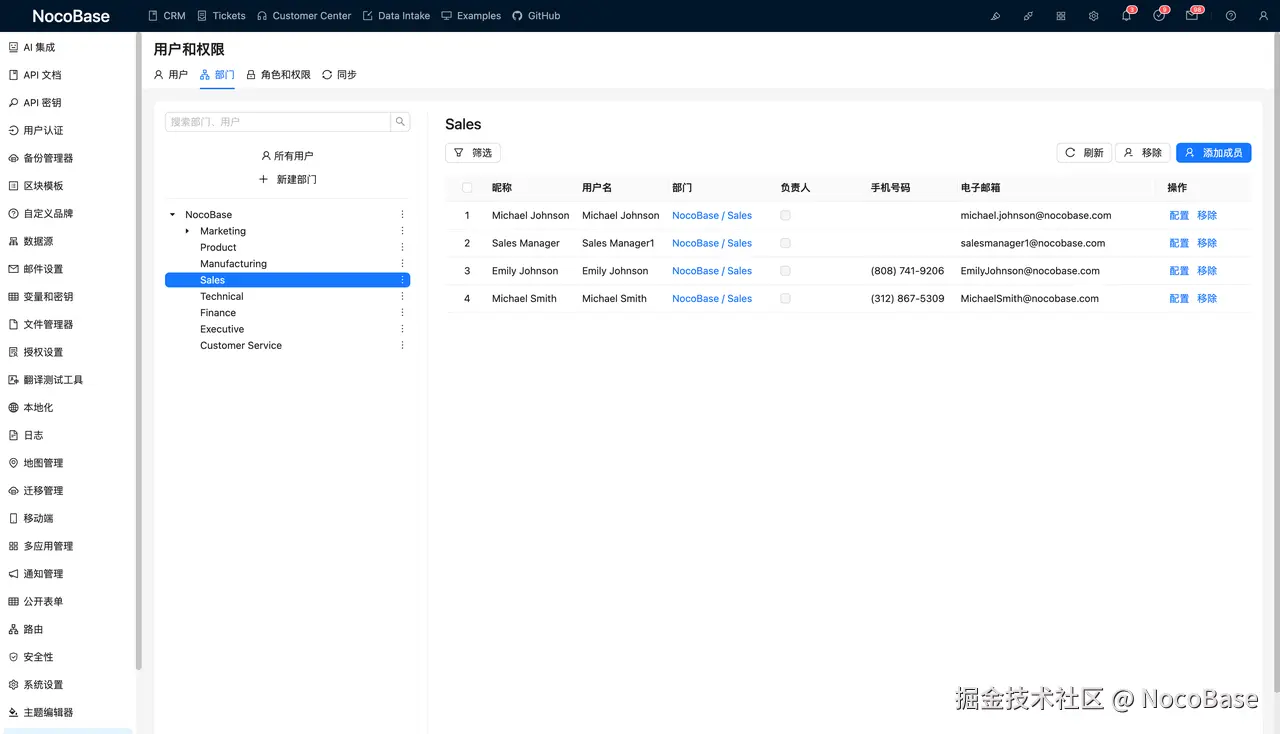Switch to the 用户 tab
The height and width of the screenshot is (734, 1280).
click(x=170, y=75)
